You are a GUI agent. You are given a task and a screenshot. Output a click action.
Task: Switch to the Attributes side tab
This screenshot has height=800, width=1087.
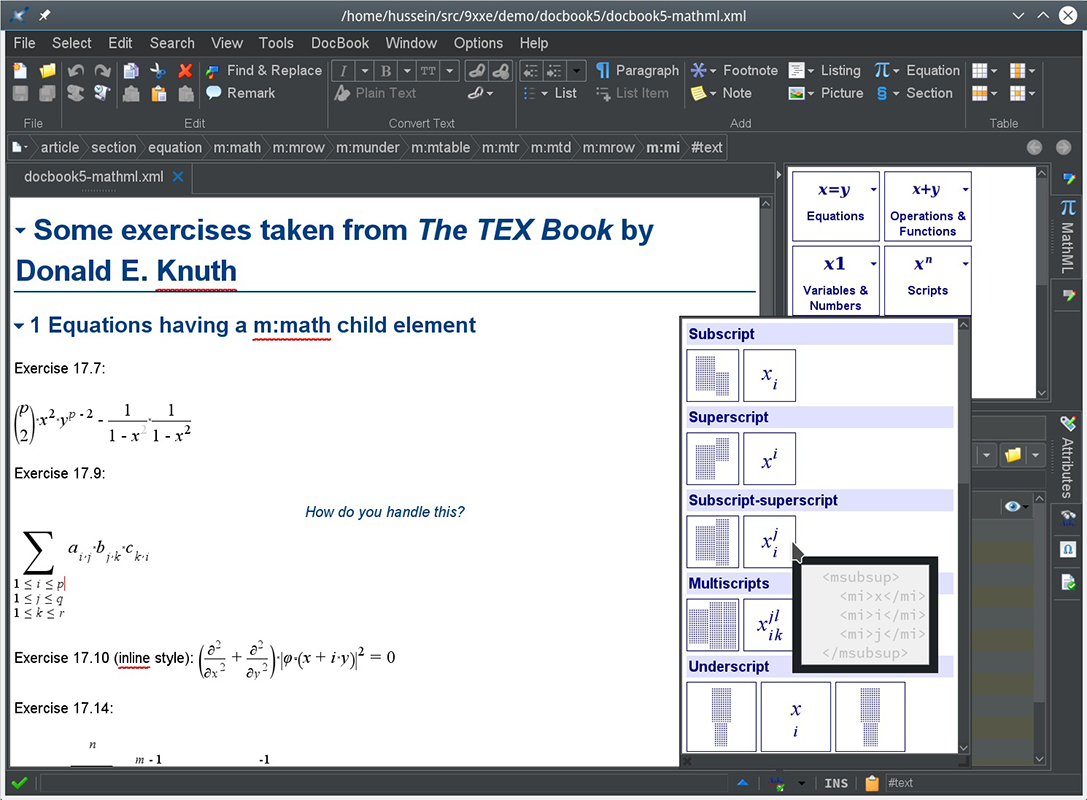point(1068,458)
